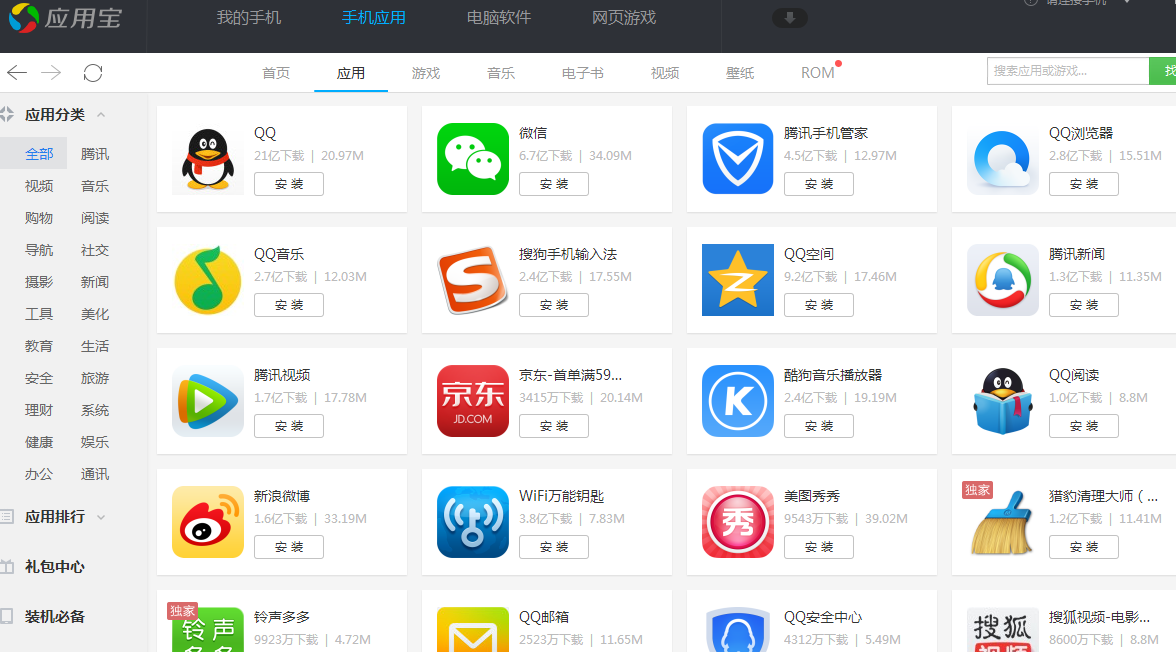
Task: Open 礼包中心 in the sidebar
Action: [x=54, y=566]
